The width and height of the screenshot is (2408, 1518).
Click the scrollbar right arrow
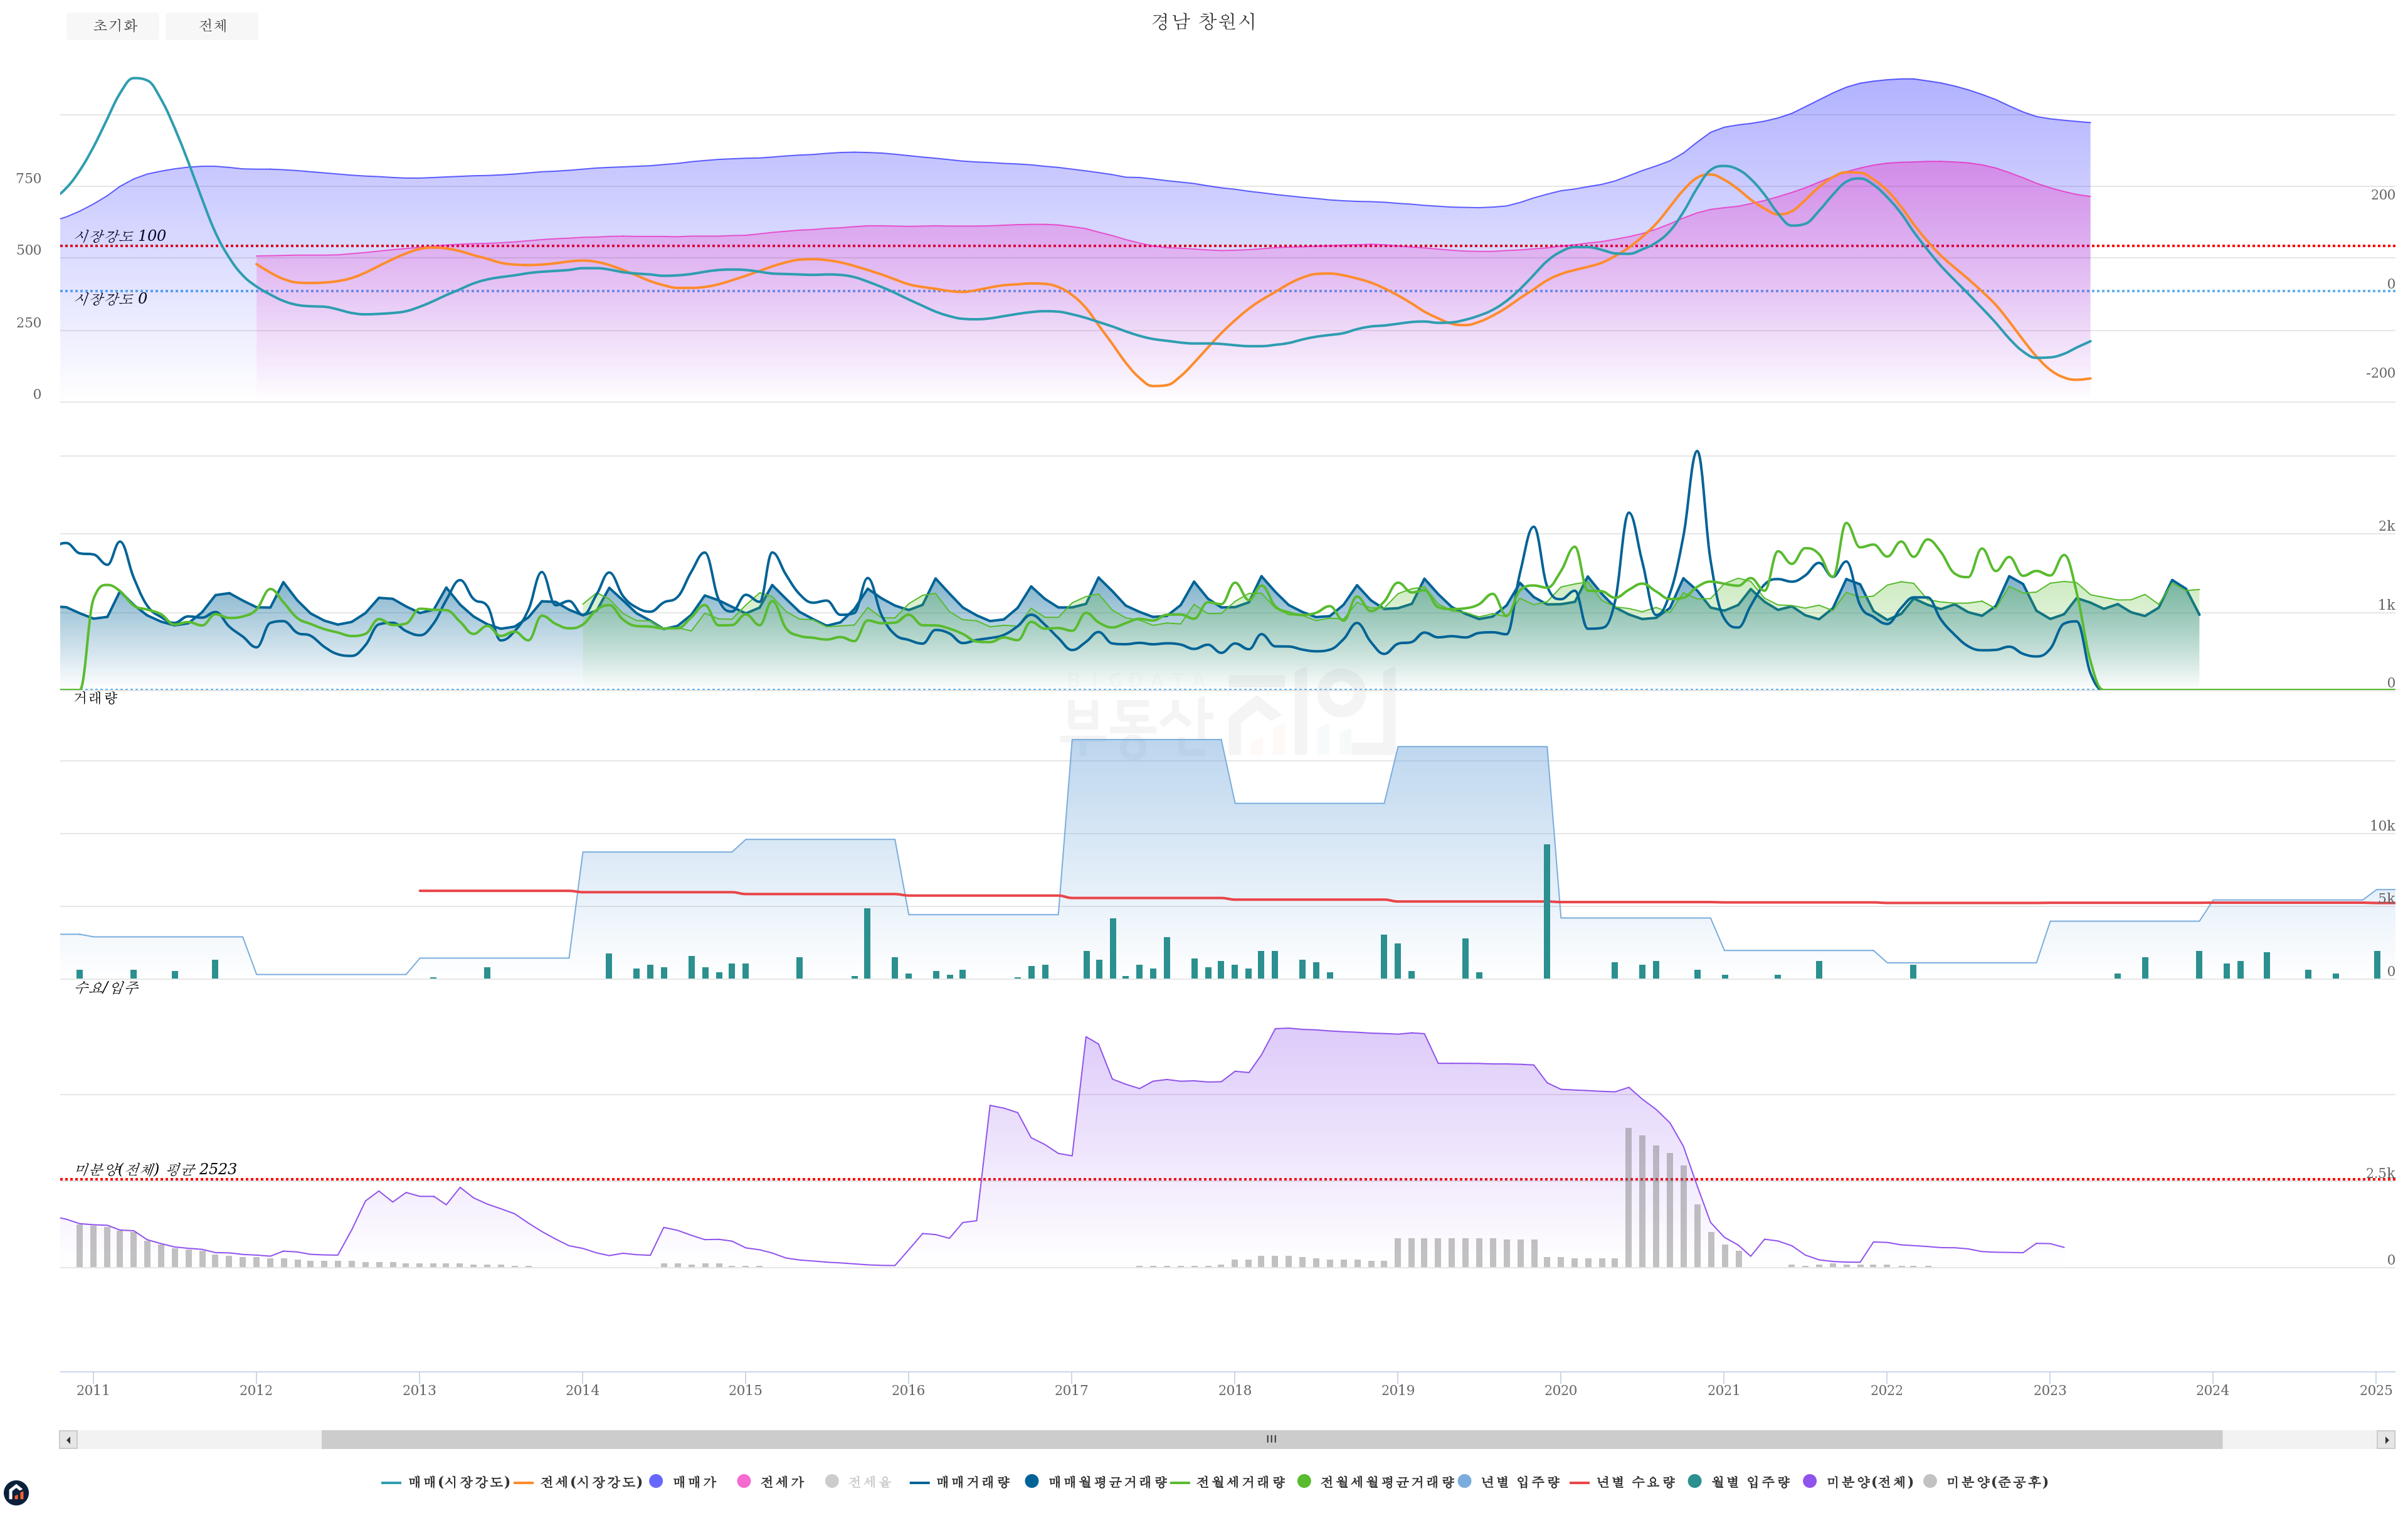[2386, 1440]
